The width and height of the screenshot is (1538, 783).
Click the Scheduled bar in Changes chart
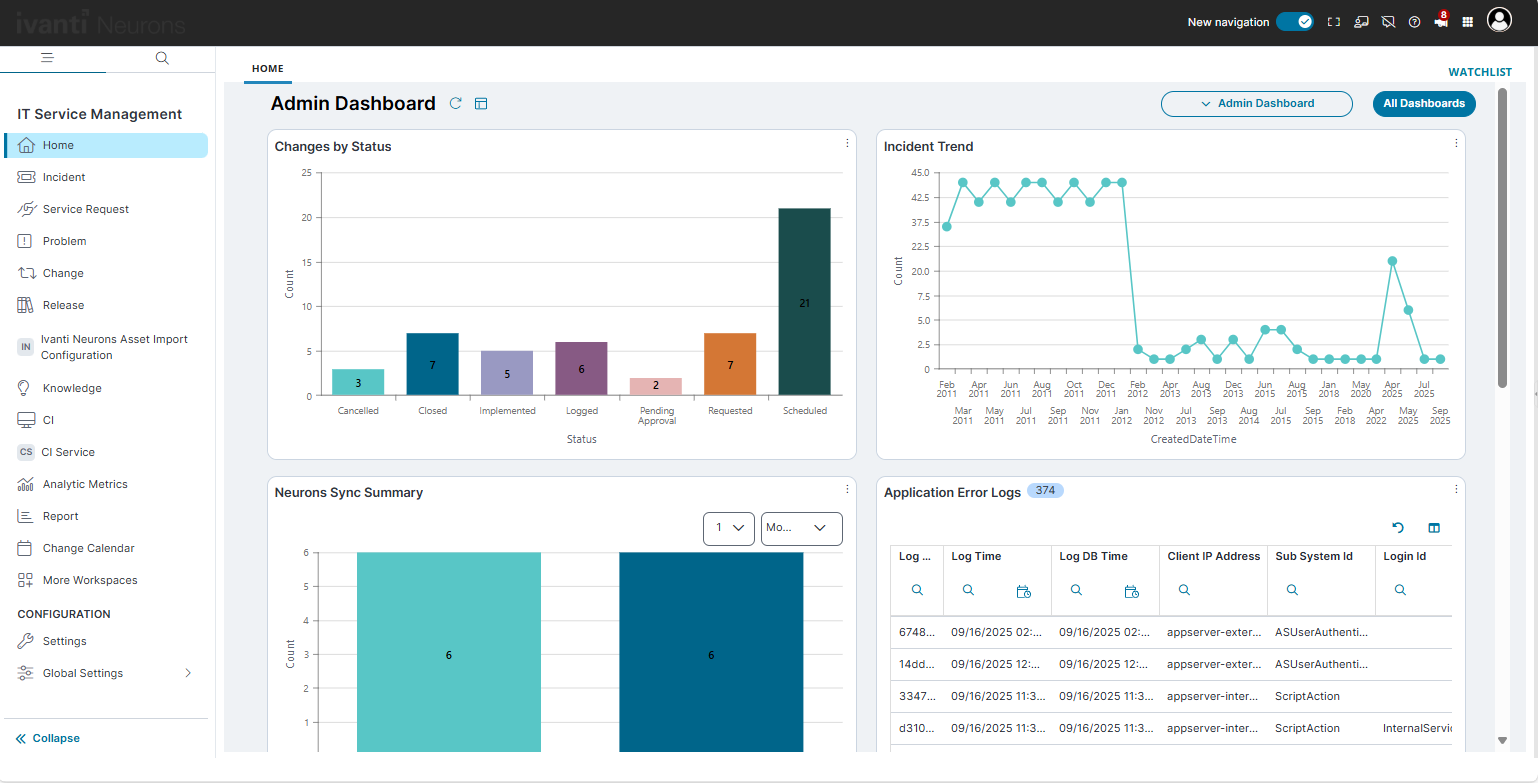804,301
